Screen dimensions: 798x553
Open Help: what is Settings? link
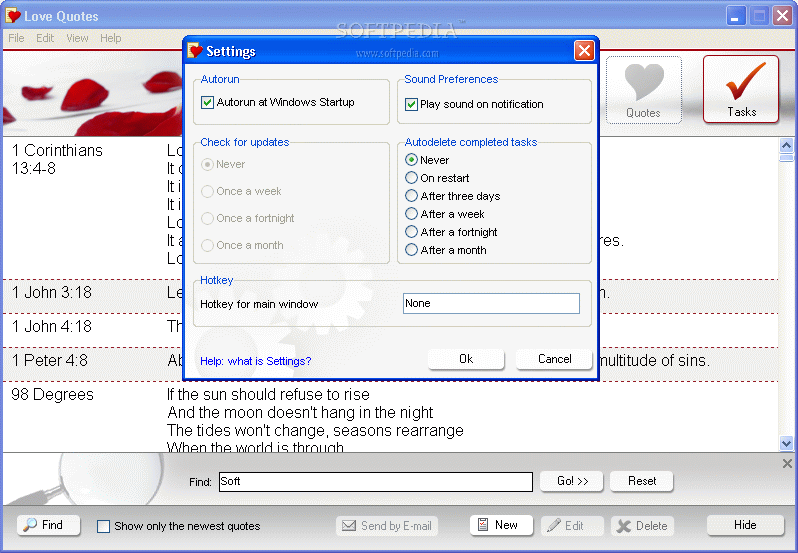tap(255, 361)
